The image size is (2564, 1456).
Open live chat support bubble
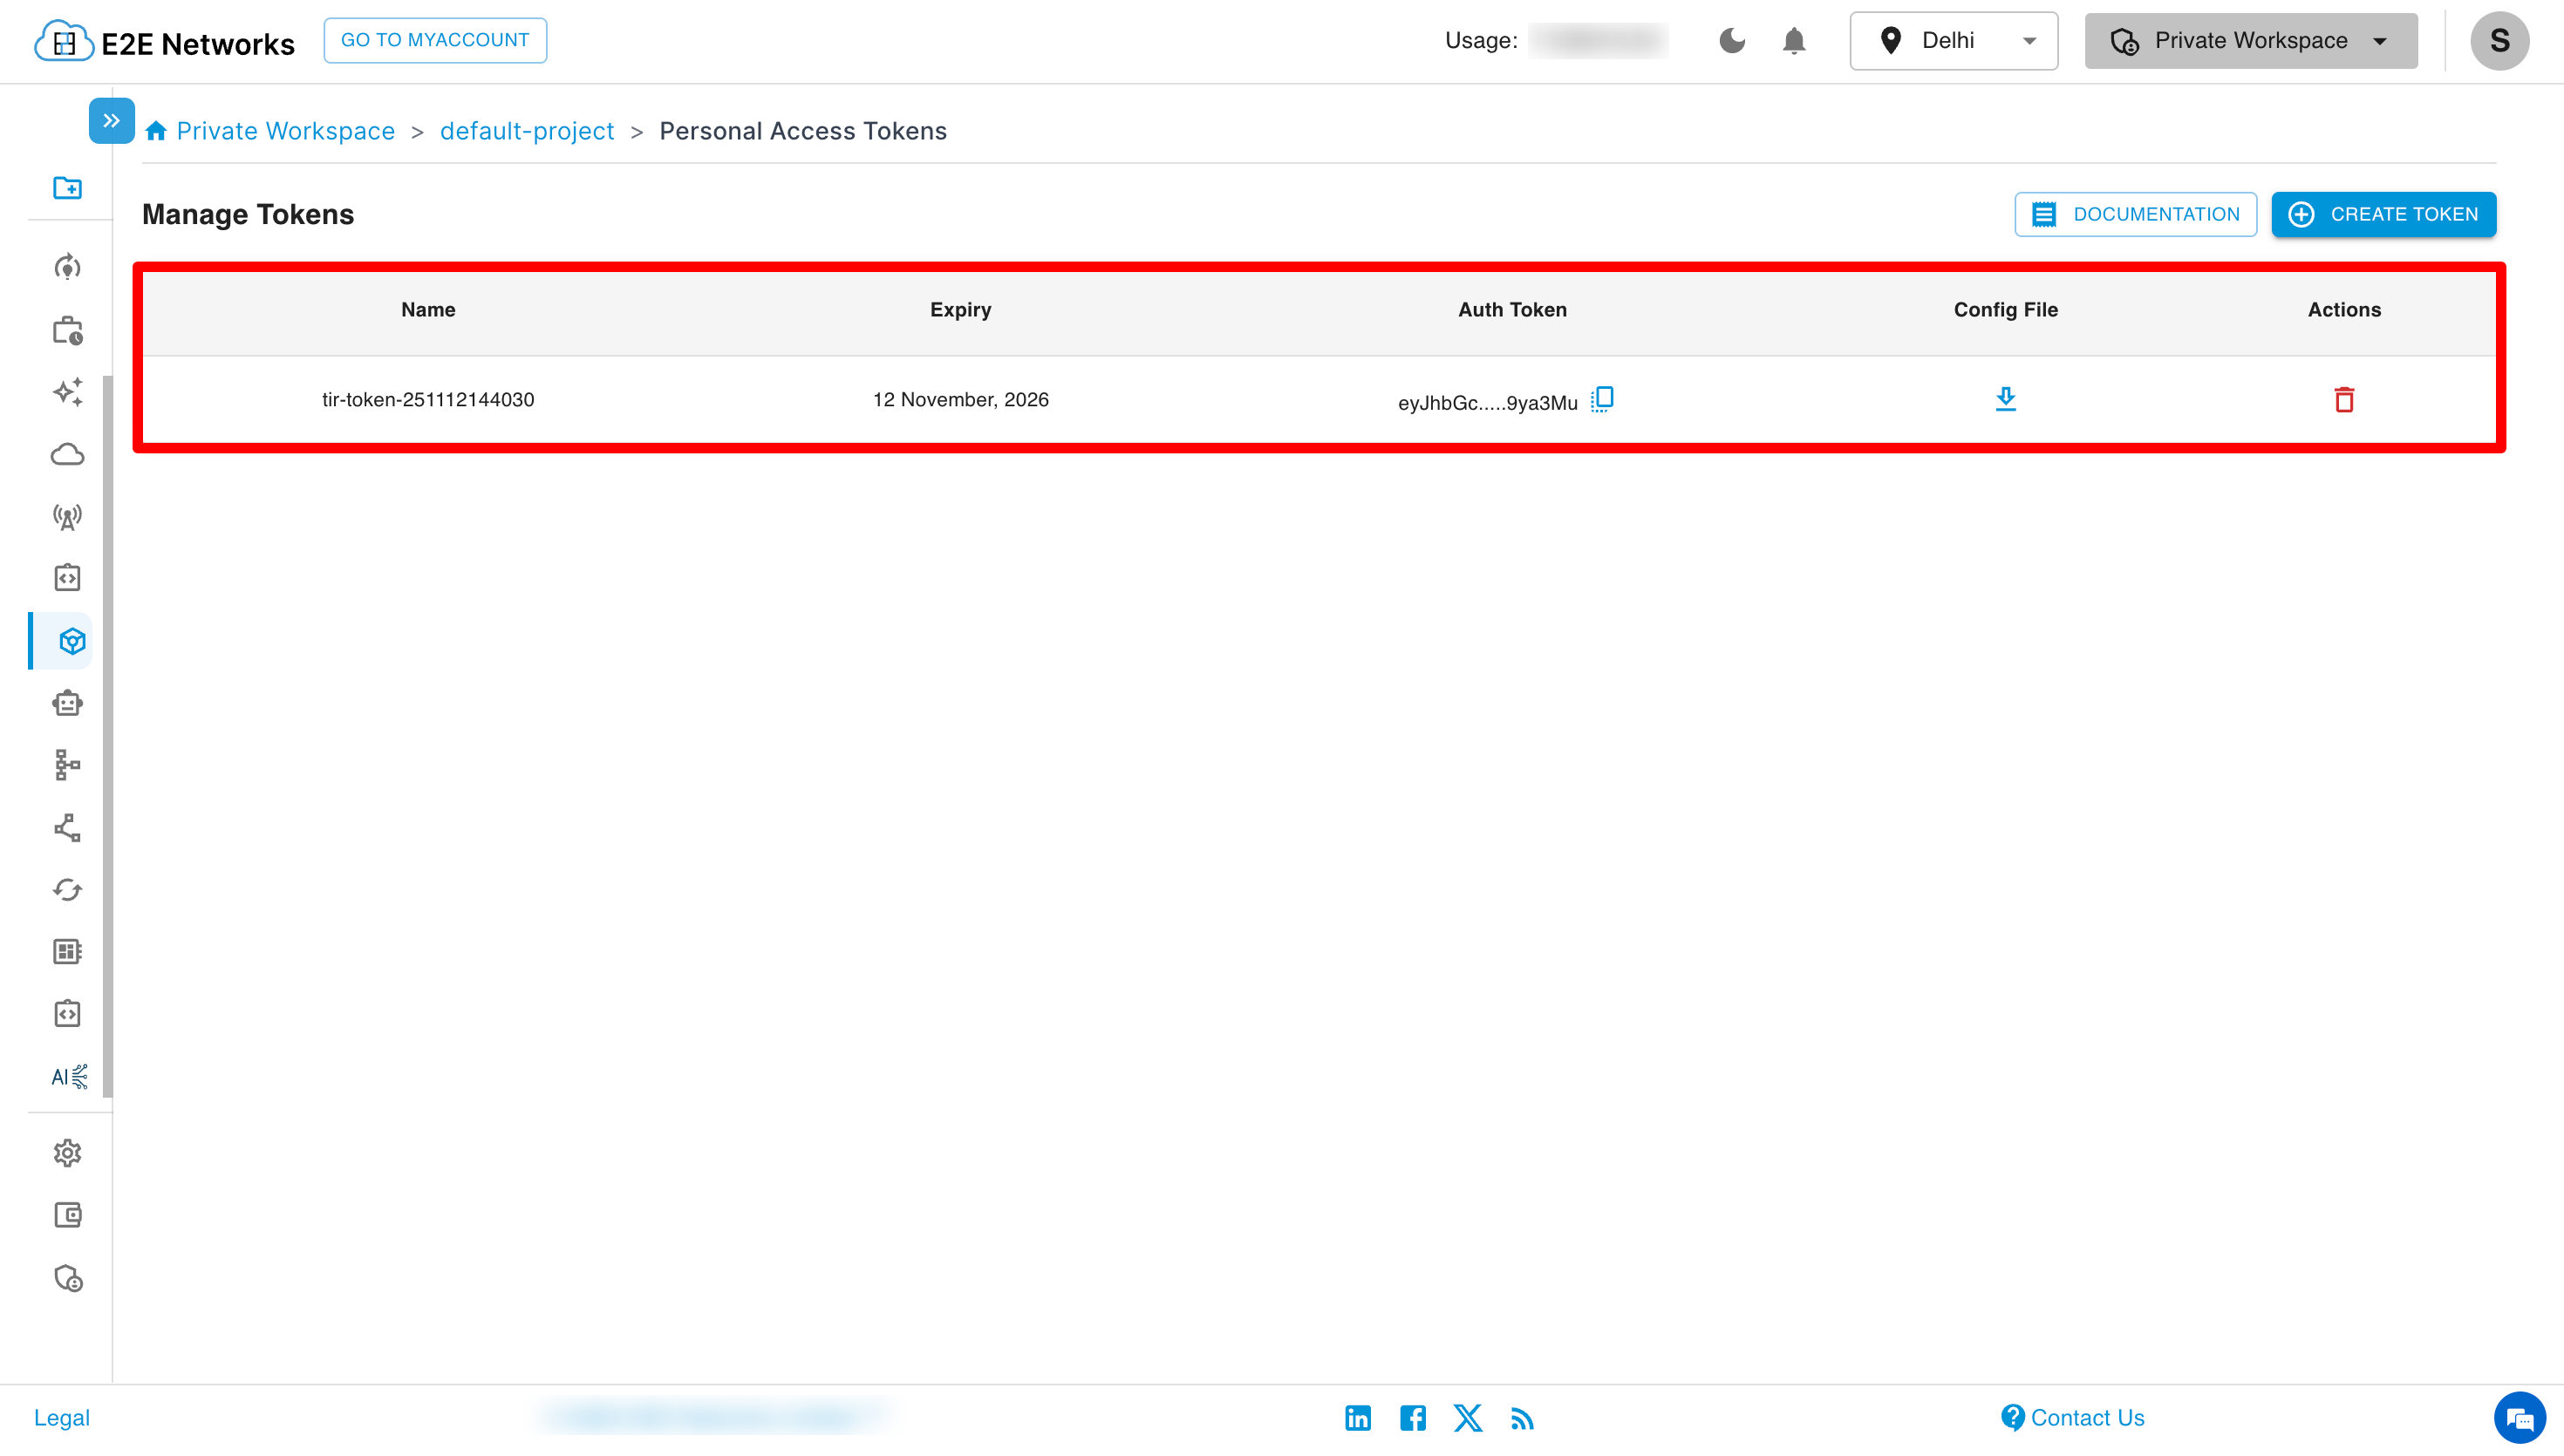(x=2519, y=1418)
